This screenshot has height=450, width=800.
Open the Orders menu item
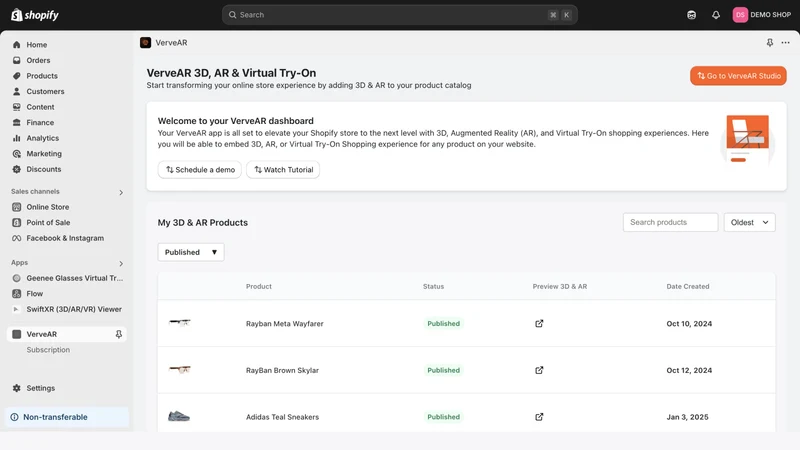coord(38,60)
